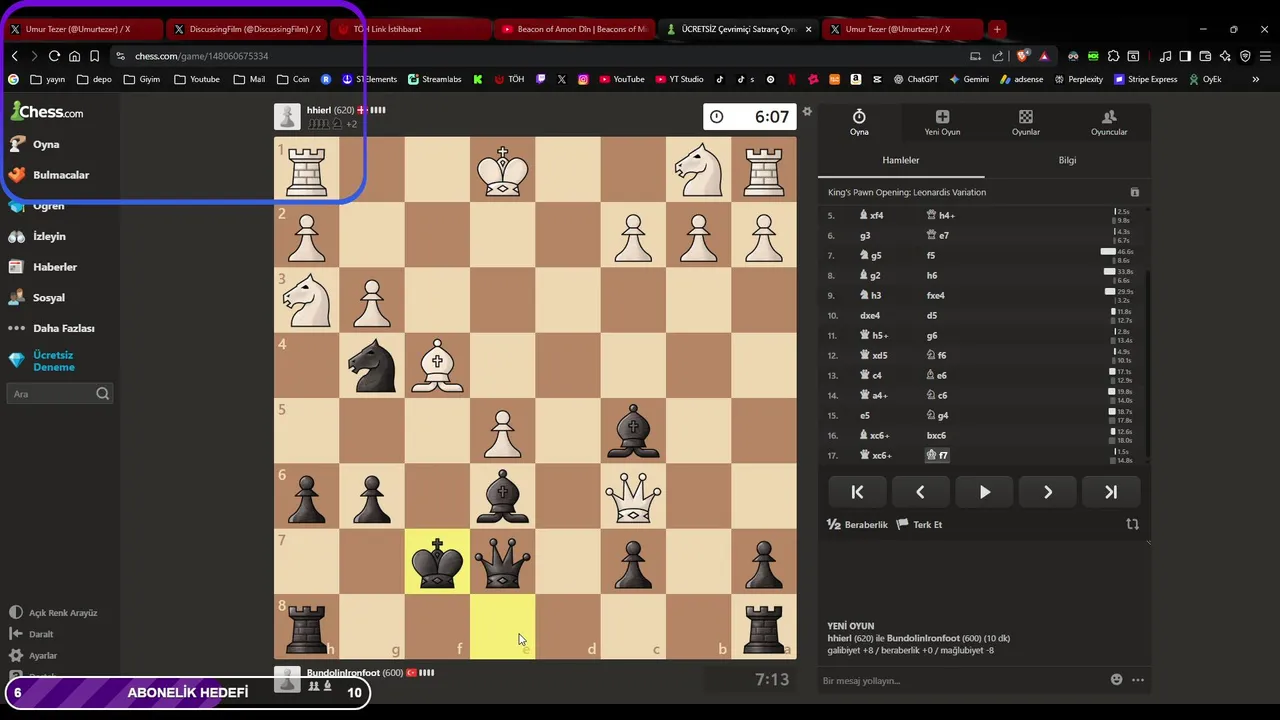
Task: Toggle Açık Renk Arayüz light theme
Action: pyautogui.click(x=53, y=613)
